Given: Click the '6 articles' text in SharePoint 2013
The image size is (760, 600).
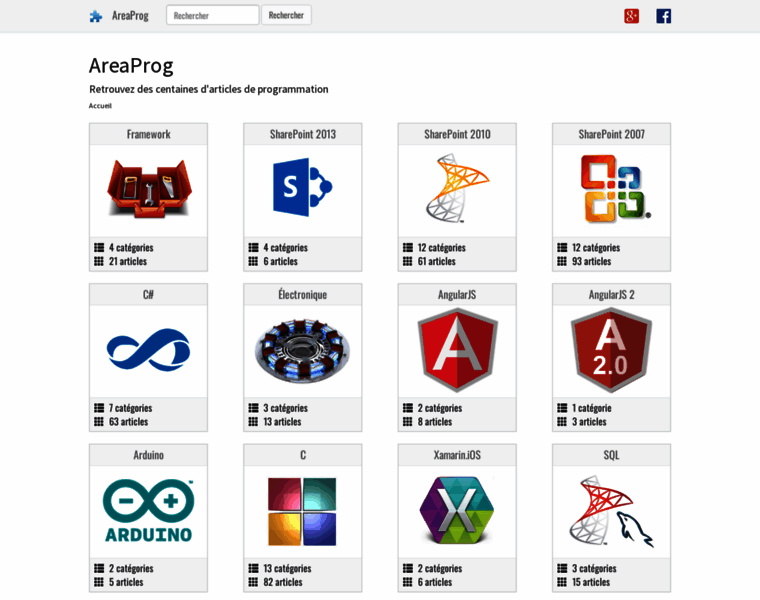Looking at the screenshot, I should (x=280, y=261).
